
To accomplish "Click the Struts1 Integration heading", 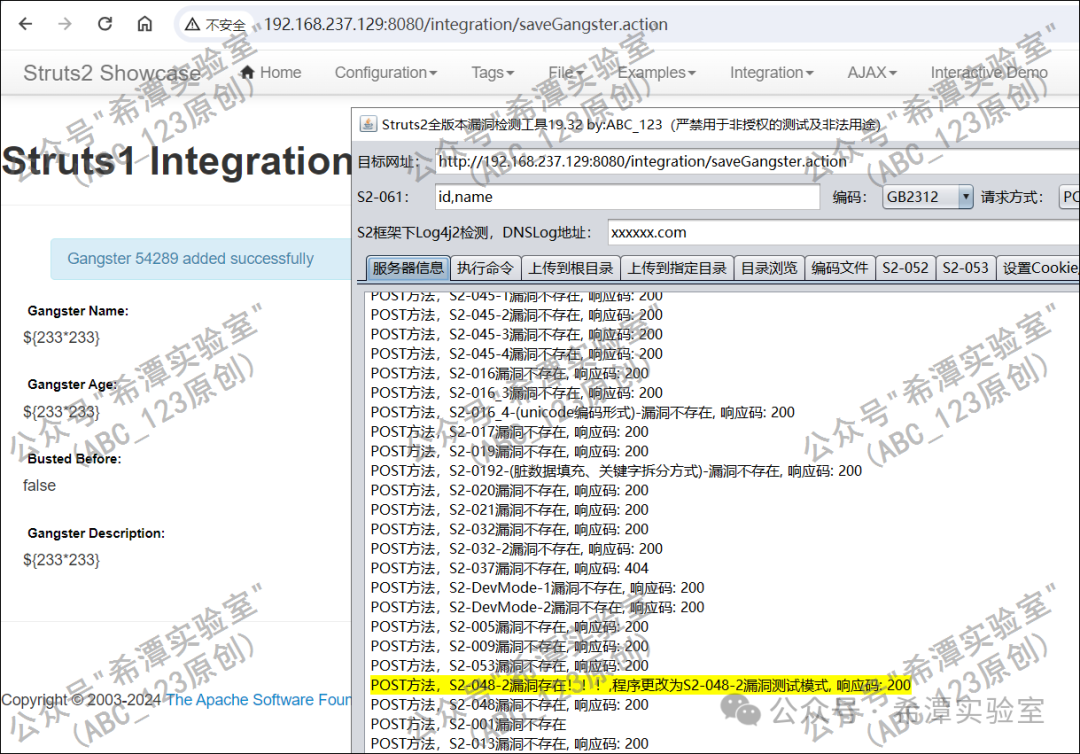I will (177, 161).
